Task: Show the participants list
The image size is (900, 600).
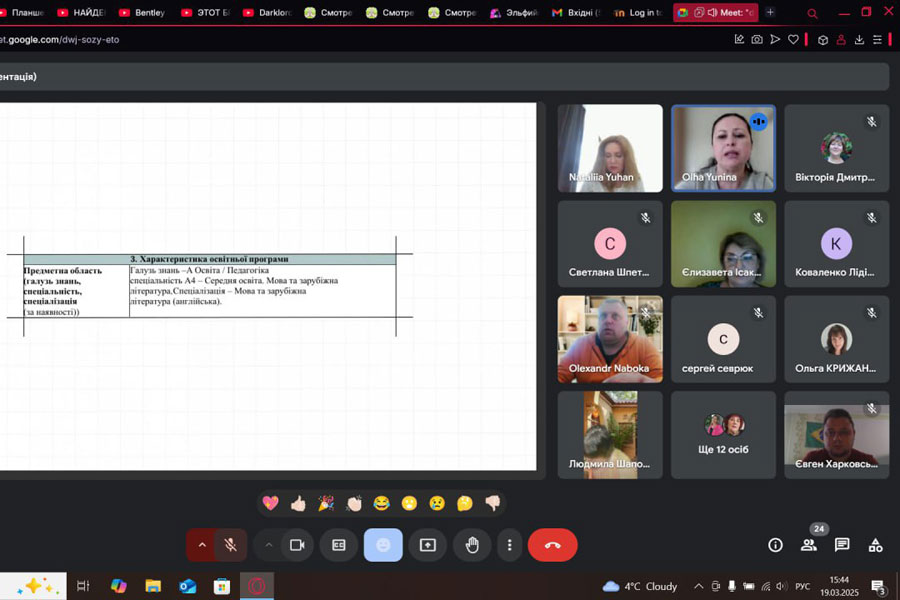Action: 809,545
